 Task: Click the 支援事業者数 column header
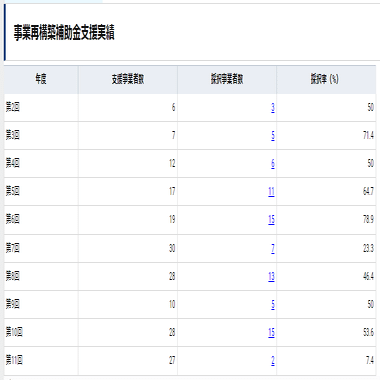pos(128,79)
